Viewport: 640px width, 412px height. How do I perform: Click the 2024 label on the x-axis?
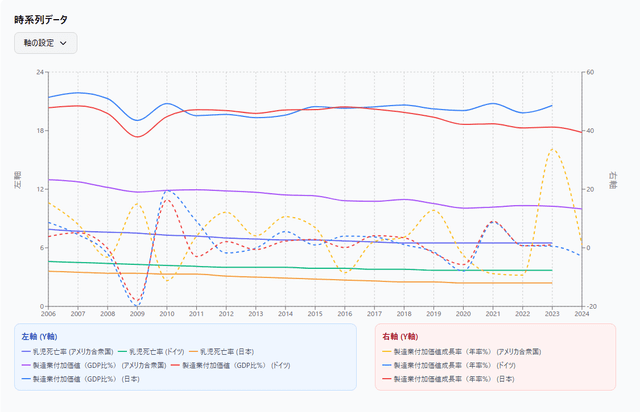pyautogui.click(x=581, y=314)
